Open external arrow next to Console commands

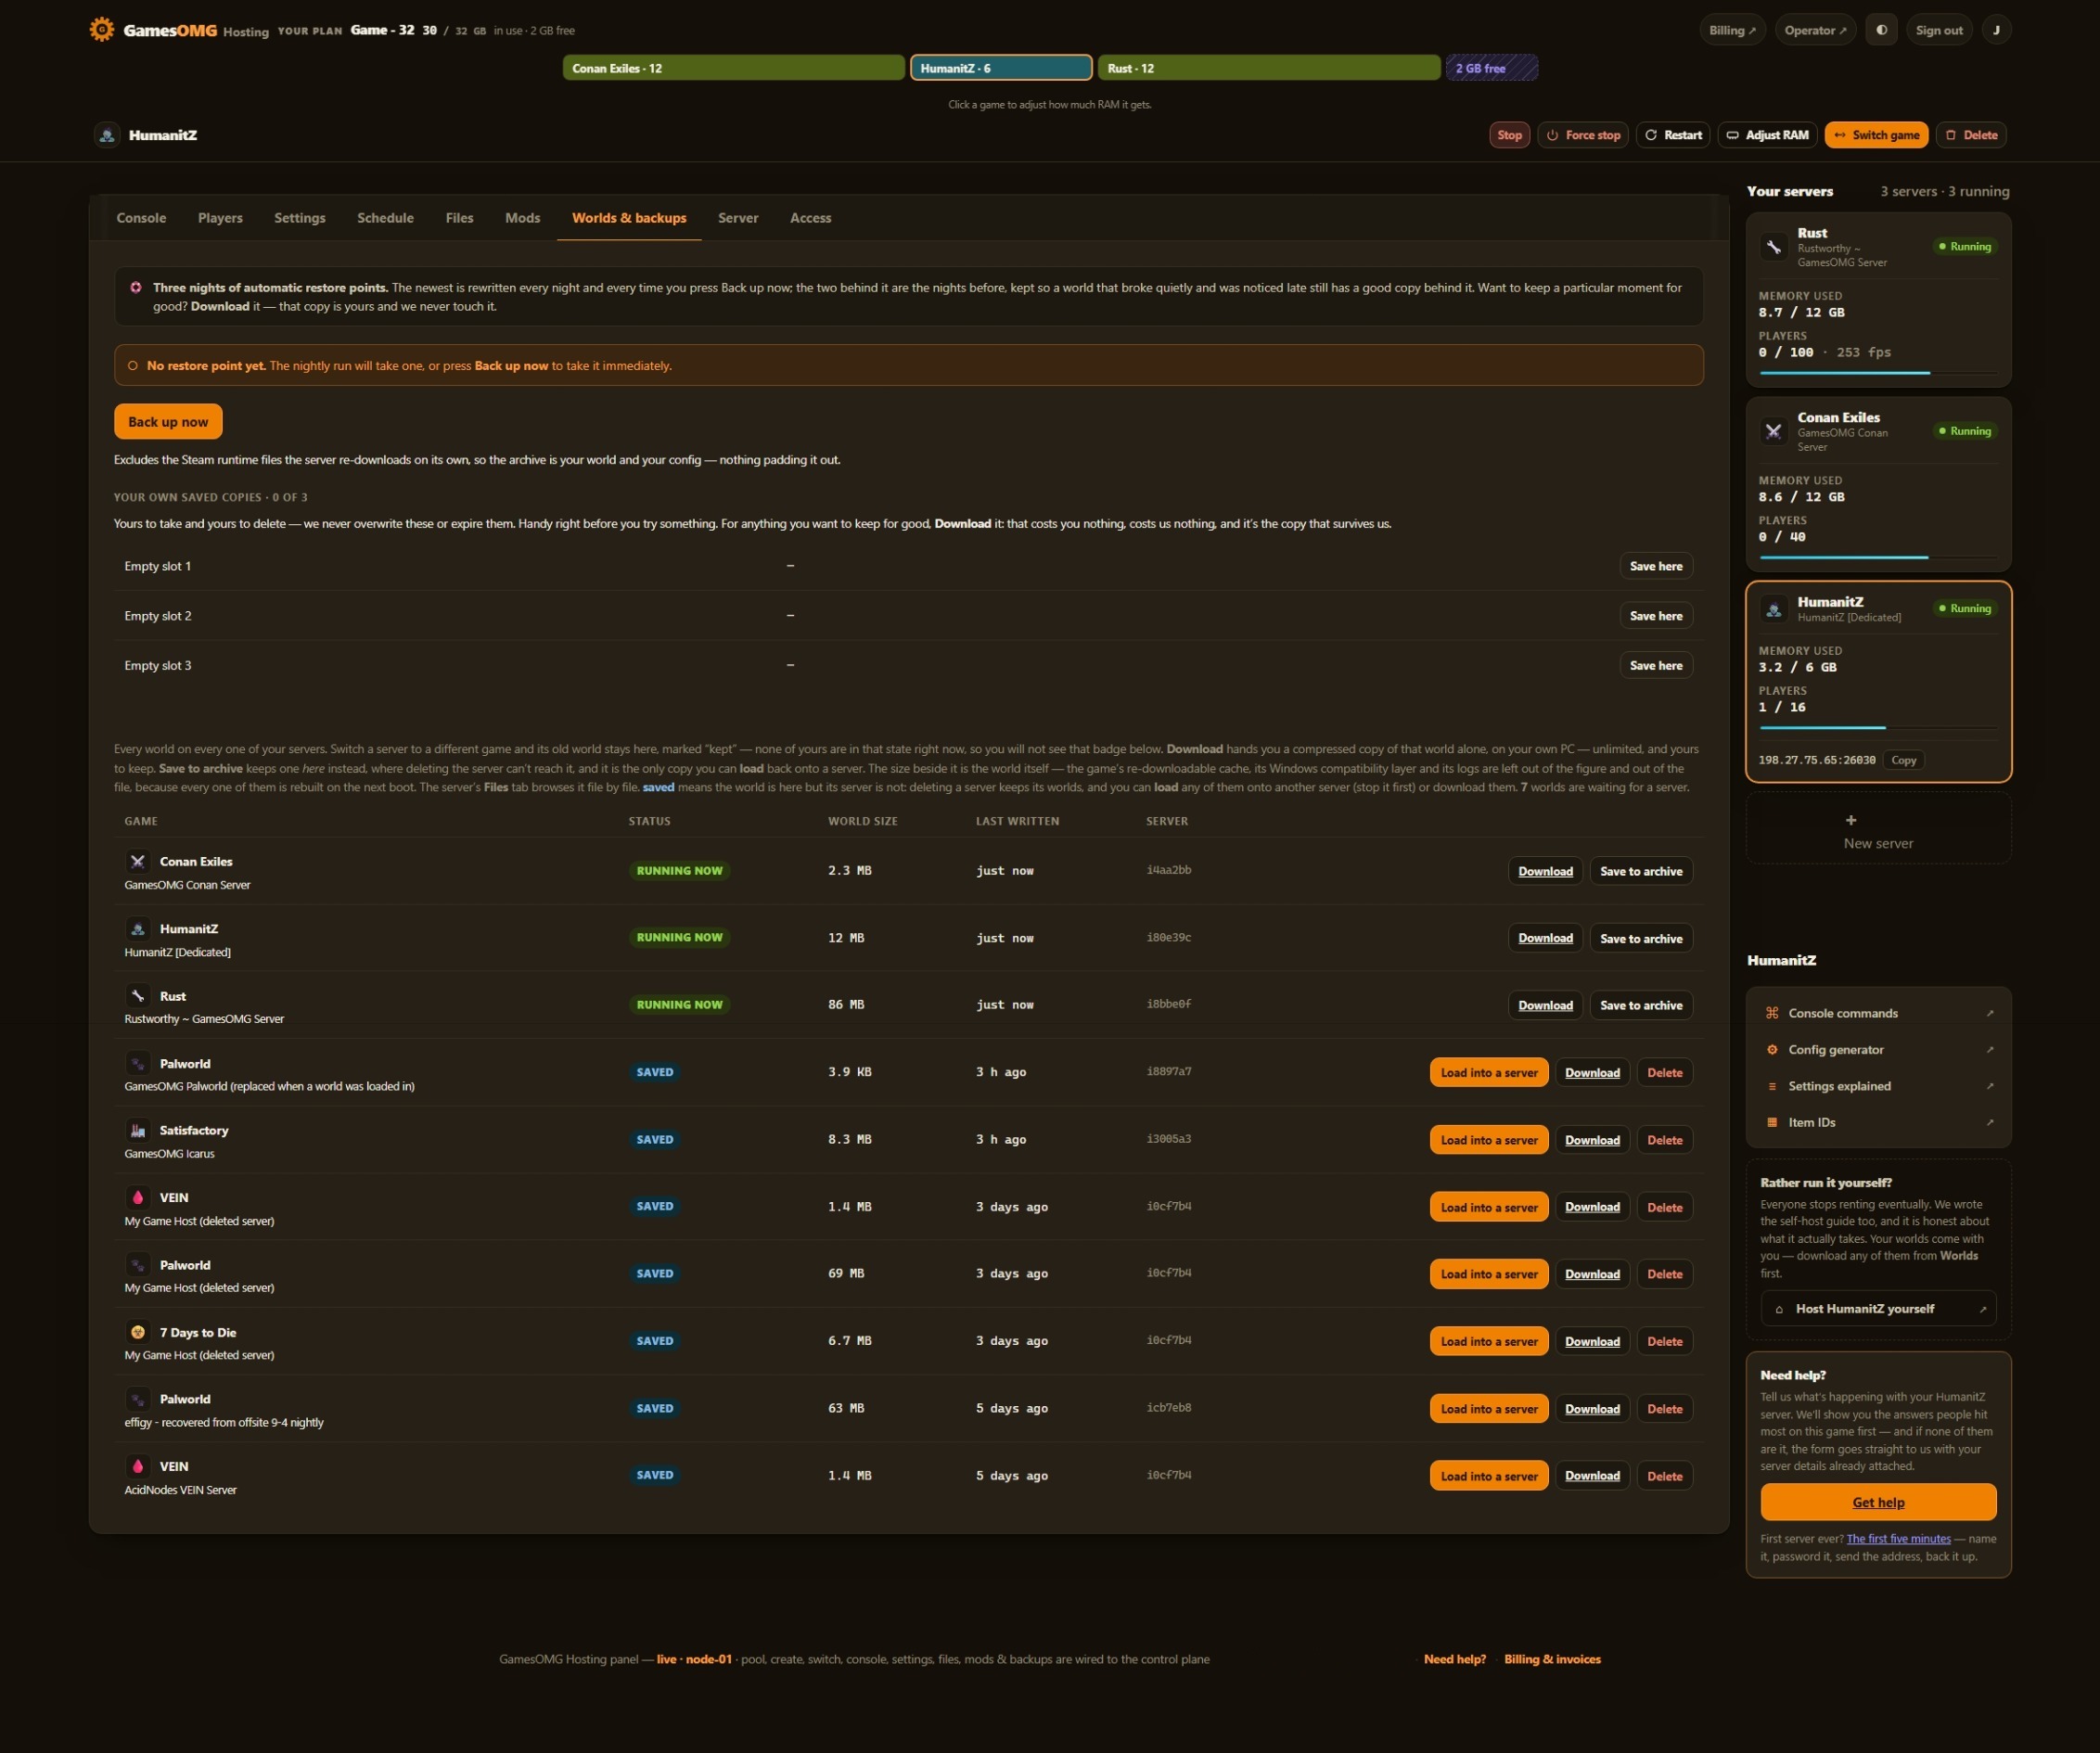coord(1989,1013)
